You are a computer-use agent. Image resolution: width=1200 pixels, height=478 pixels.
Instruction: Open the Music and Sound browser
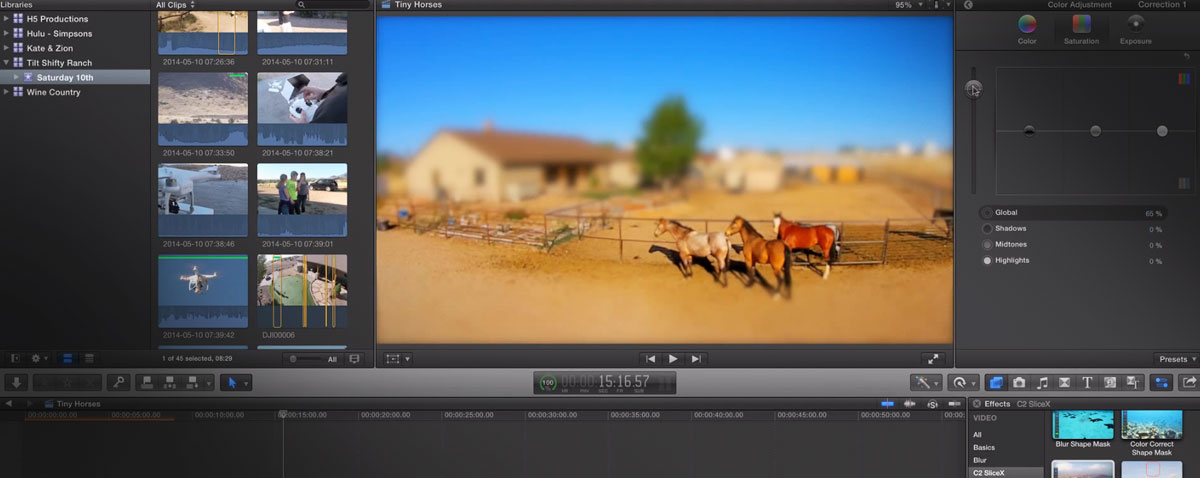1042,382
